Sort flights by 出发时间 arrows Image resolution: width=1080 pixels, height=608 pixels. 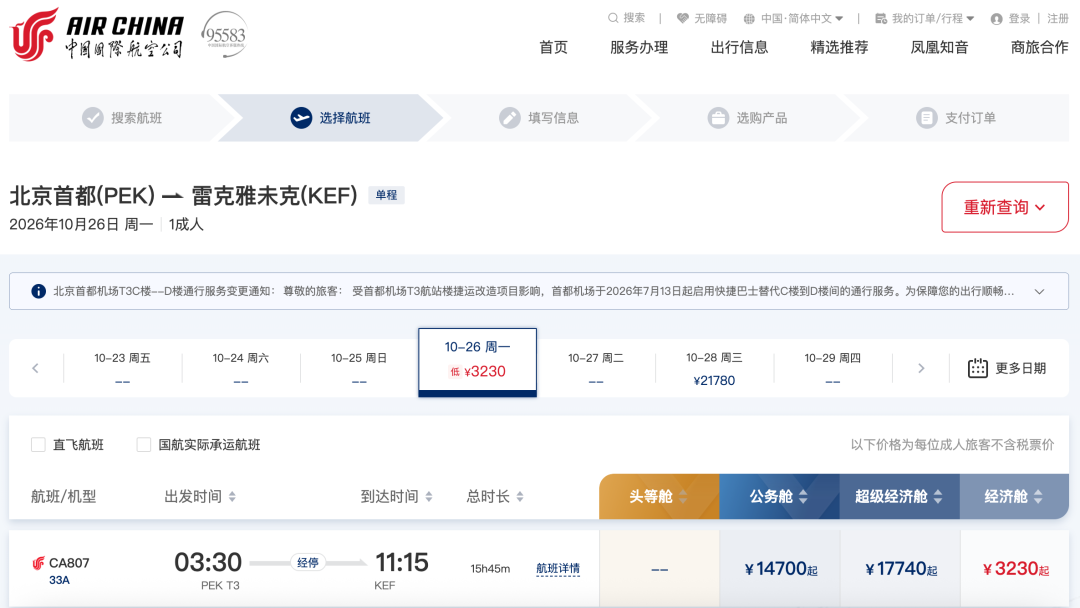232,496
